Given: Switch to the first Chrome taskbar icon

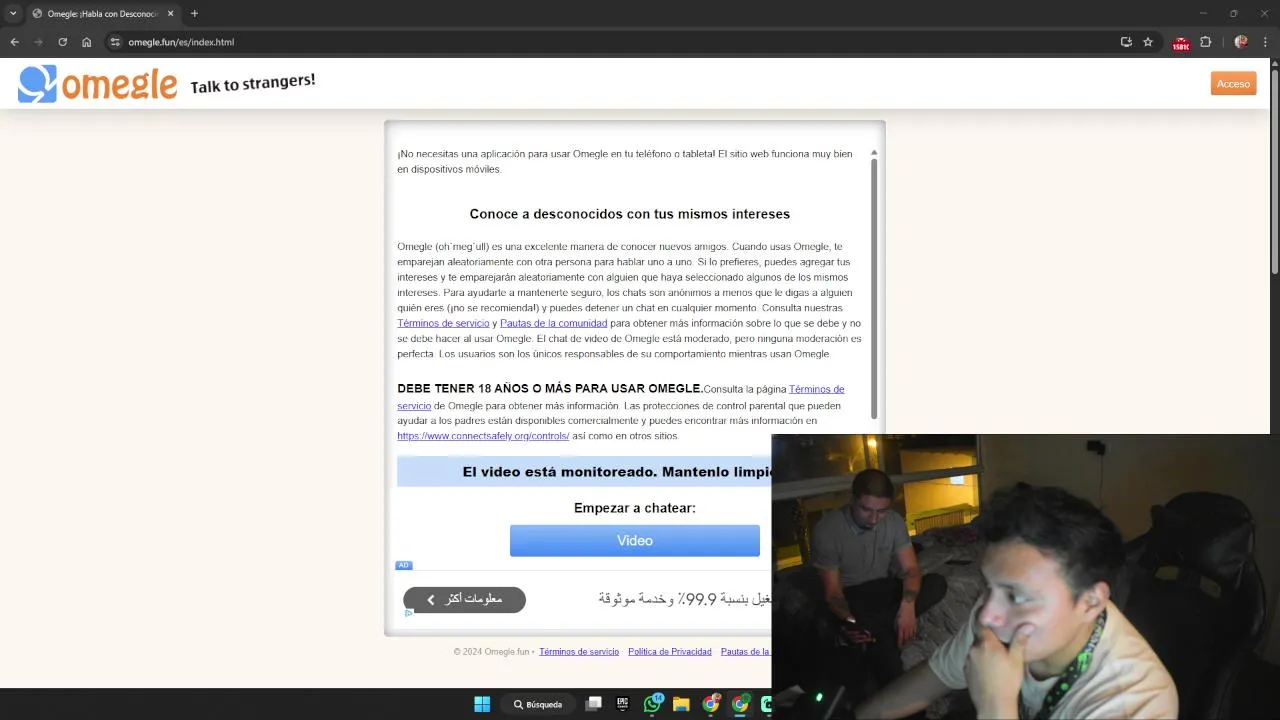Looking at the screenshot, I should (x=711, y=704).
